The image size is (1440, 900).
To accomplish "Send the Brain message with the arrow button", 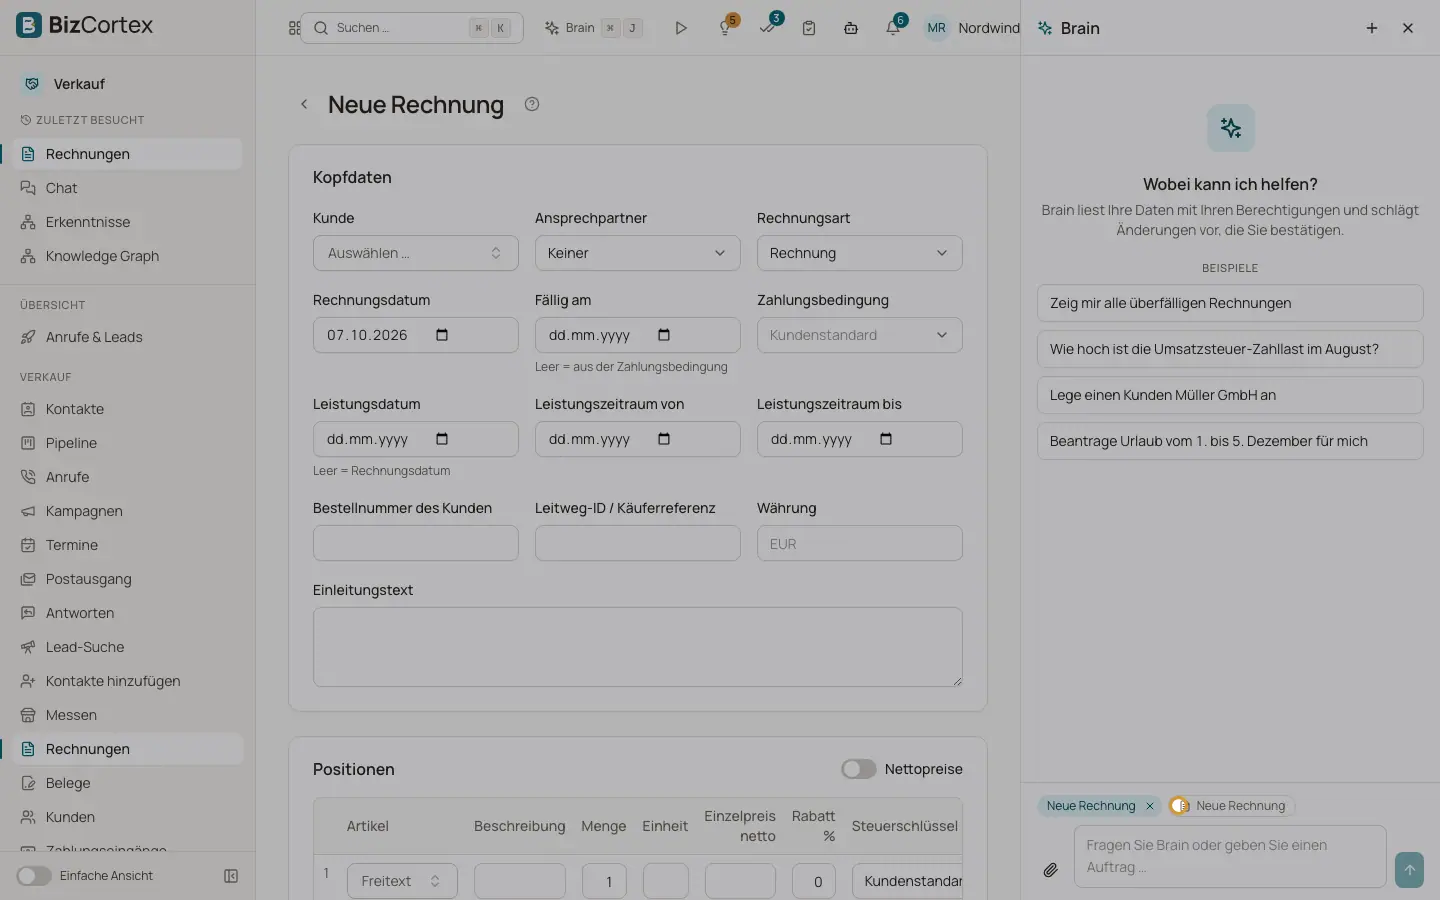I will tap(1409, 870).
